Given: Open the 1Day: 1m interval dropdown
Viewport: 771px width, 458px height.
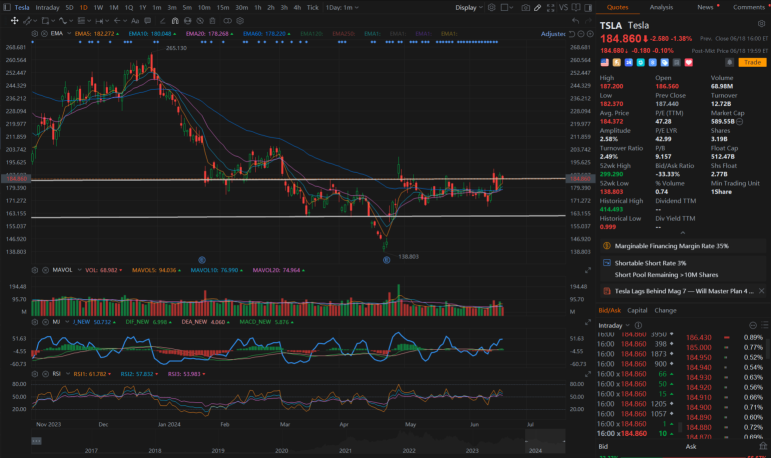Looking at the screenshot, I should click(x=342, y=7).
